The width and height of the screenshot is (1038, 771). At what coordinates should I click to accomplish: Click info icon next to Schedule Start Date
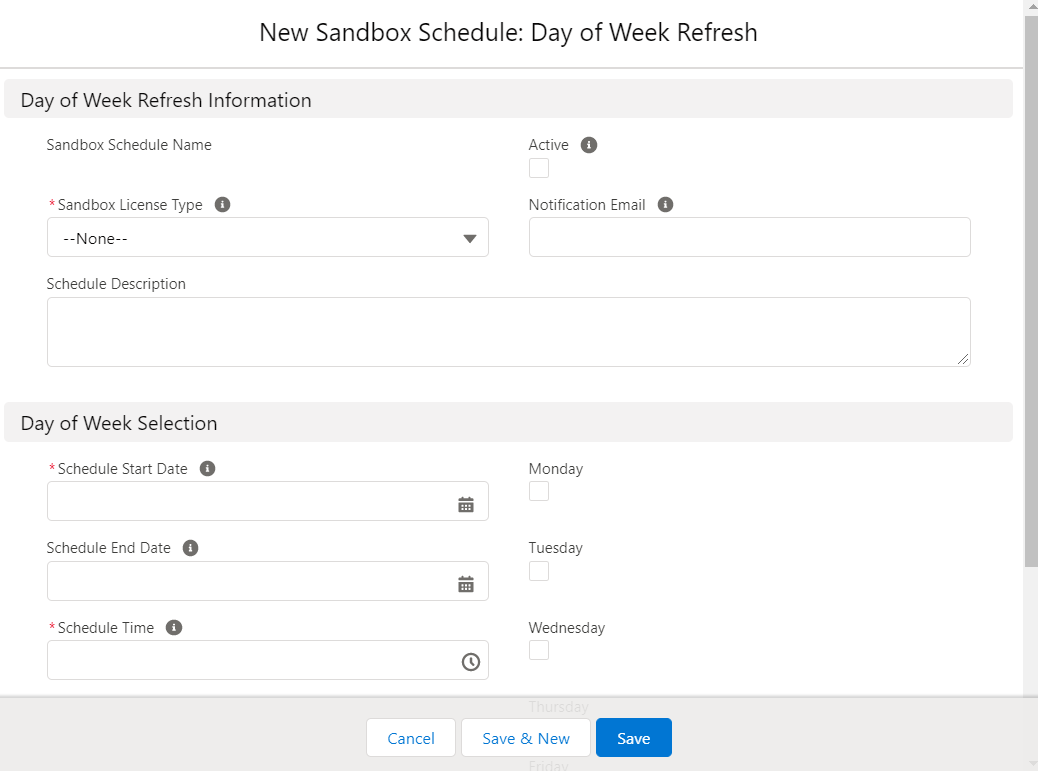pos(208,469)
